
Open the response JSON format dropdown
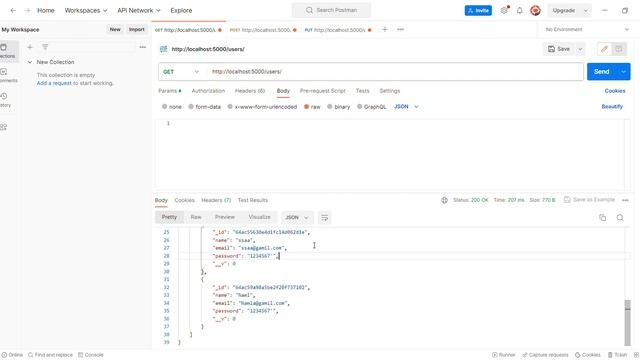point(297,218)
